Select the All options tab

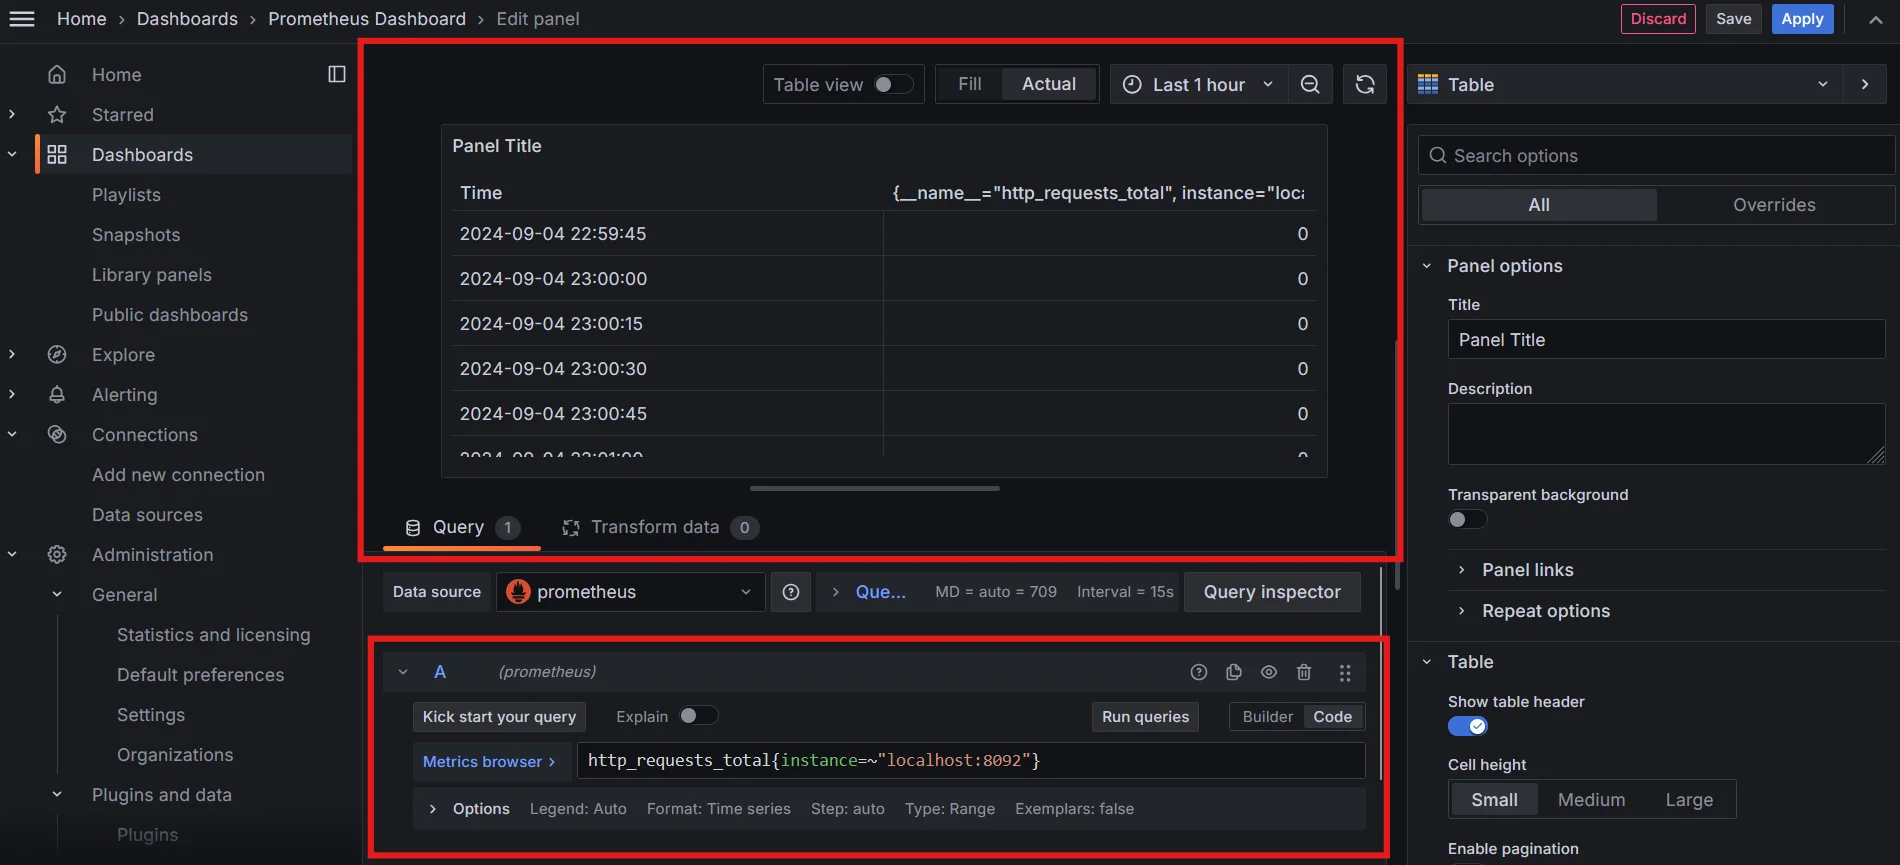tap(1539, 205)
